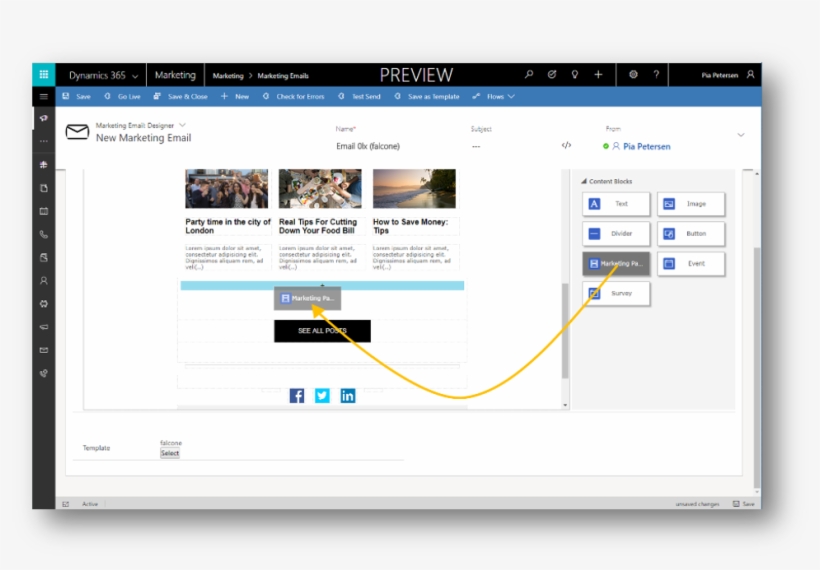This screenshot has width=820, height=570.
Task: Click the HTML code view icon
Action: coord(566,145)
